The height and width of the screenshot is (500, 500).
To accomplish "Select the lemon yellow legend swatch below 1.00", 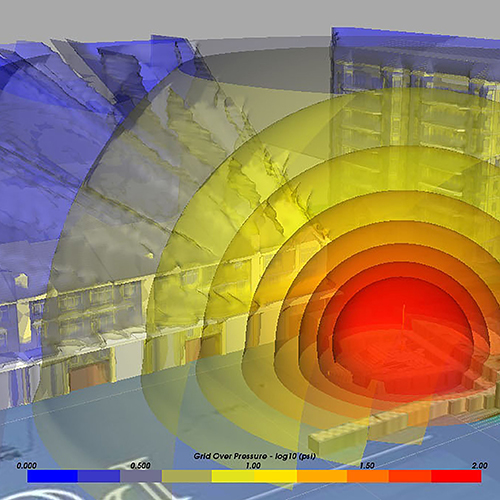I will click(x=233, y=476).
